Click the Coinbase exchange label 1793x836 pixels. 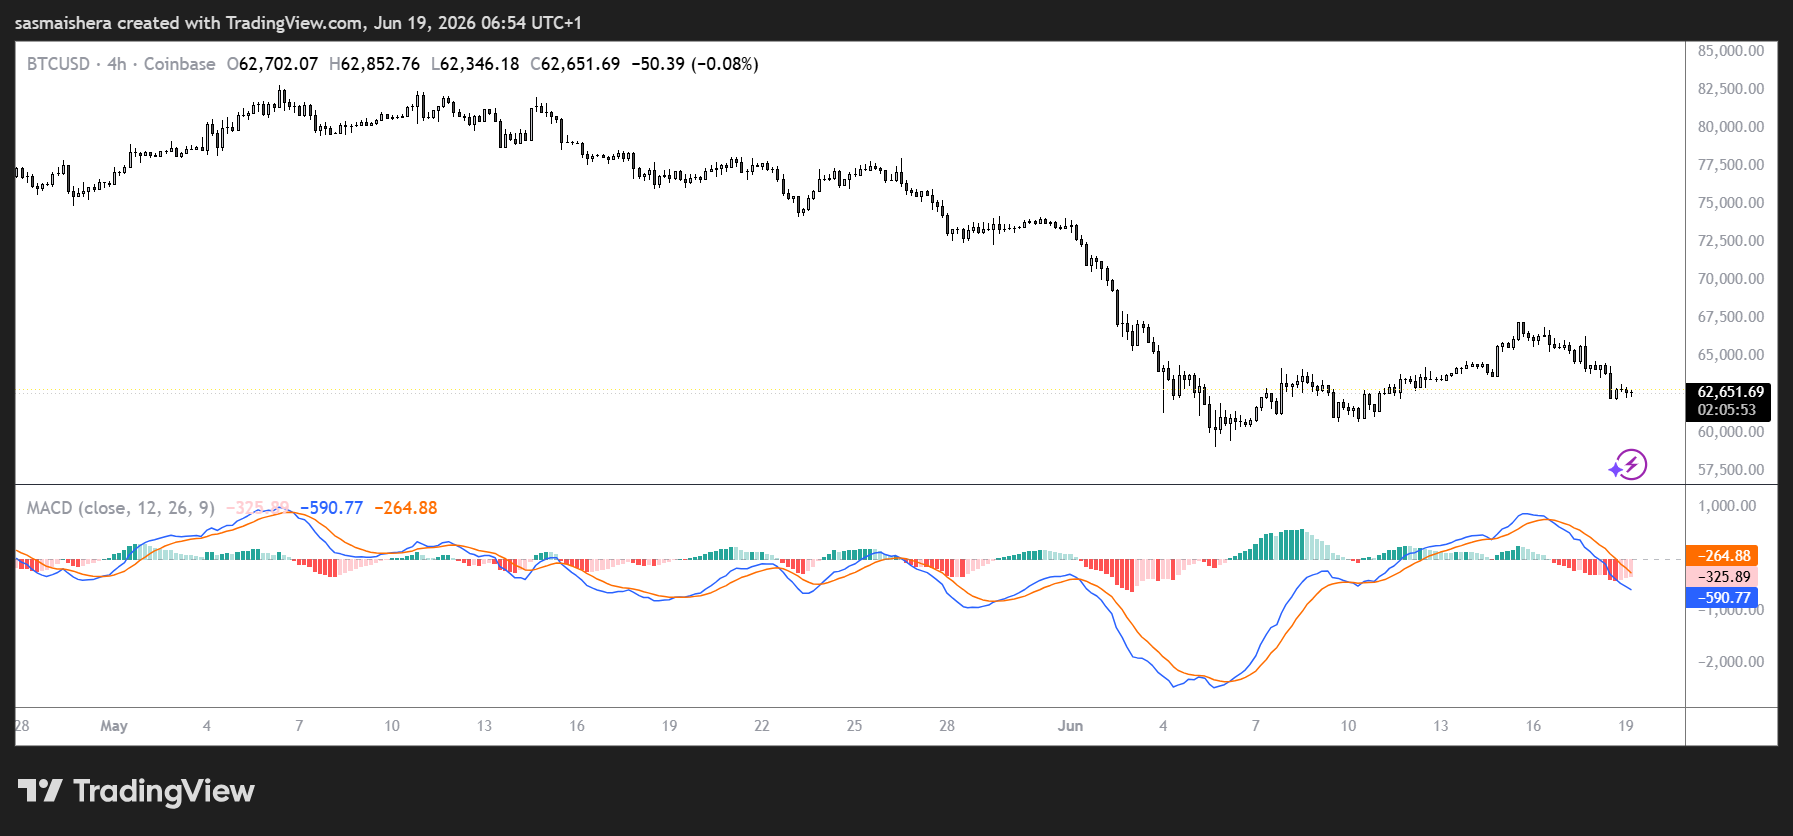[x=179, y=64]
